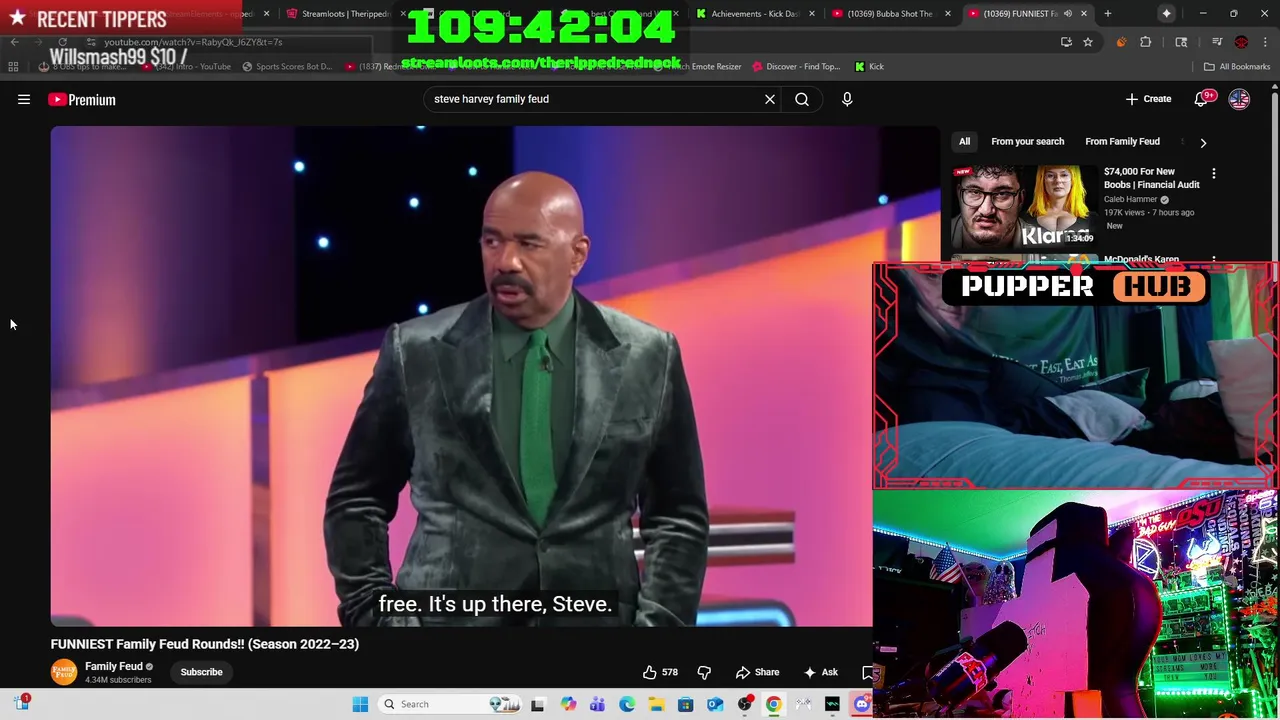Switch to OBS Studio in taskbar
1280x720 pixels.
click(x=744, y=704)
